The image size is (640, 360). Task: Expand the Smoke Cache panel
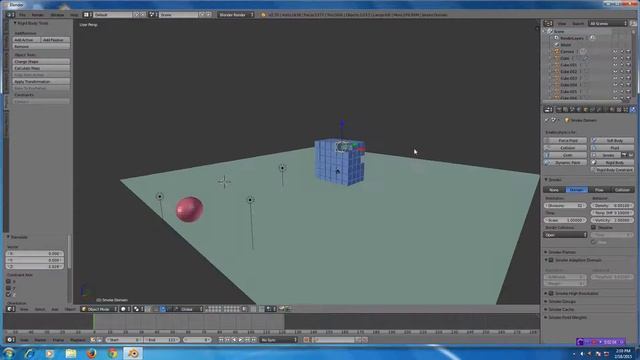pyautogui.click(x=560, y=309)
